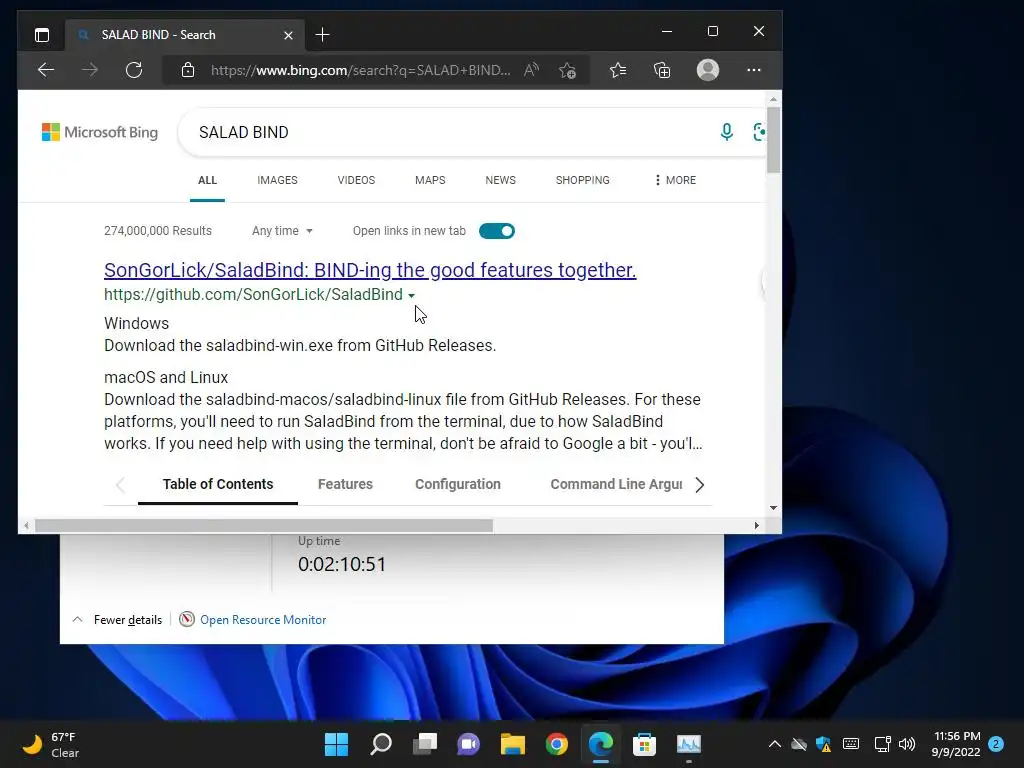
Task: Expand the Any time filter dropdown
Action: coord(282,231)
